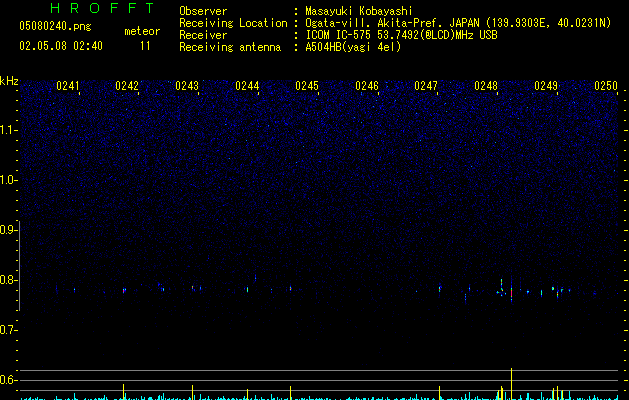The width and height of the screenshot is (629, 400).
Task: Click time marker 0247
Action: pyautogui.click(x=426, y=86)
